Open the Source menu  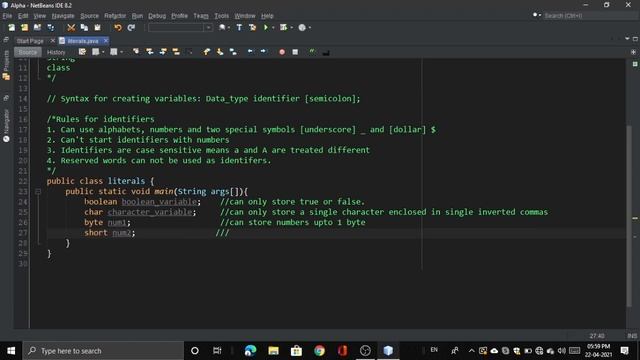(89, 16)
